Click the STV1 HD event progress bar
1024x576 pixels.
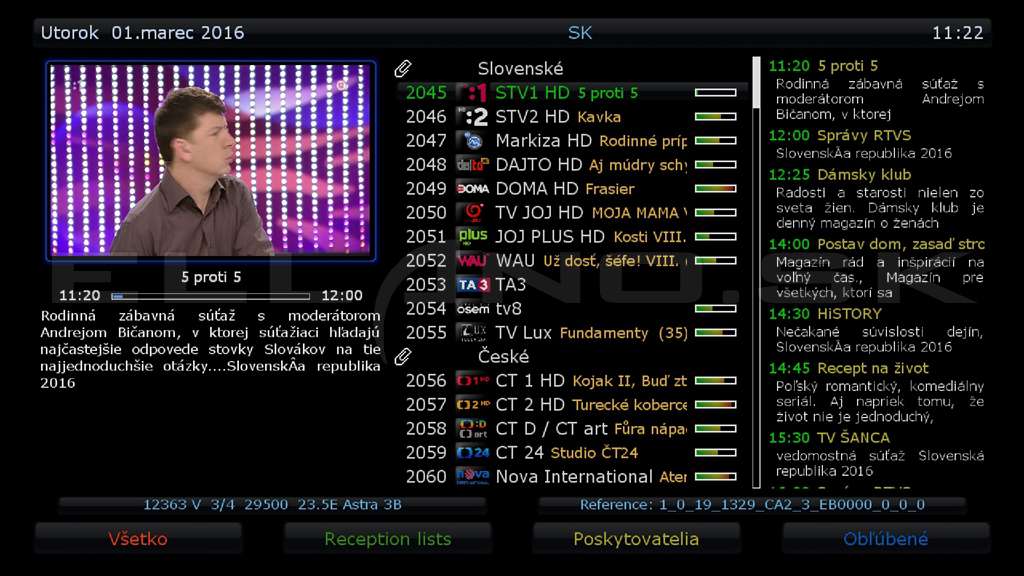(x=716, y=93)
